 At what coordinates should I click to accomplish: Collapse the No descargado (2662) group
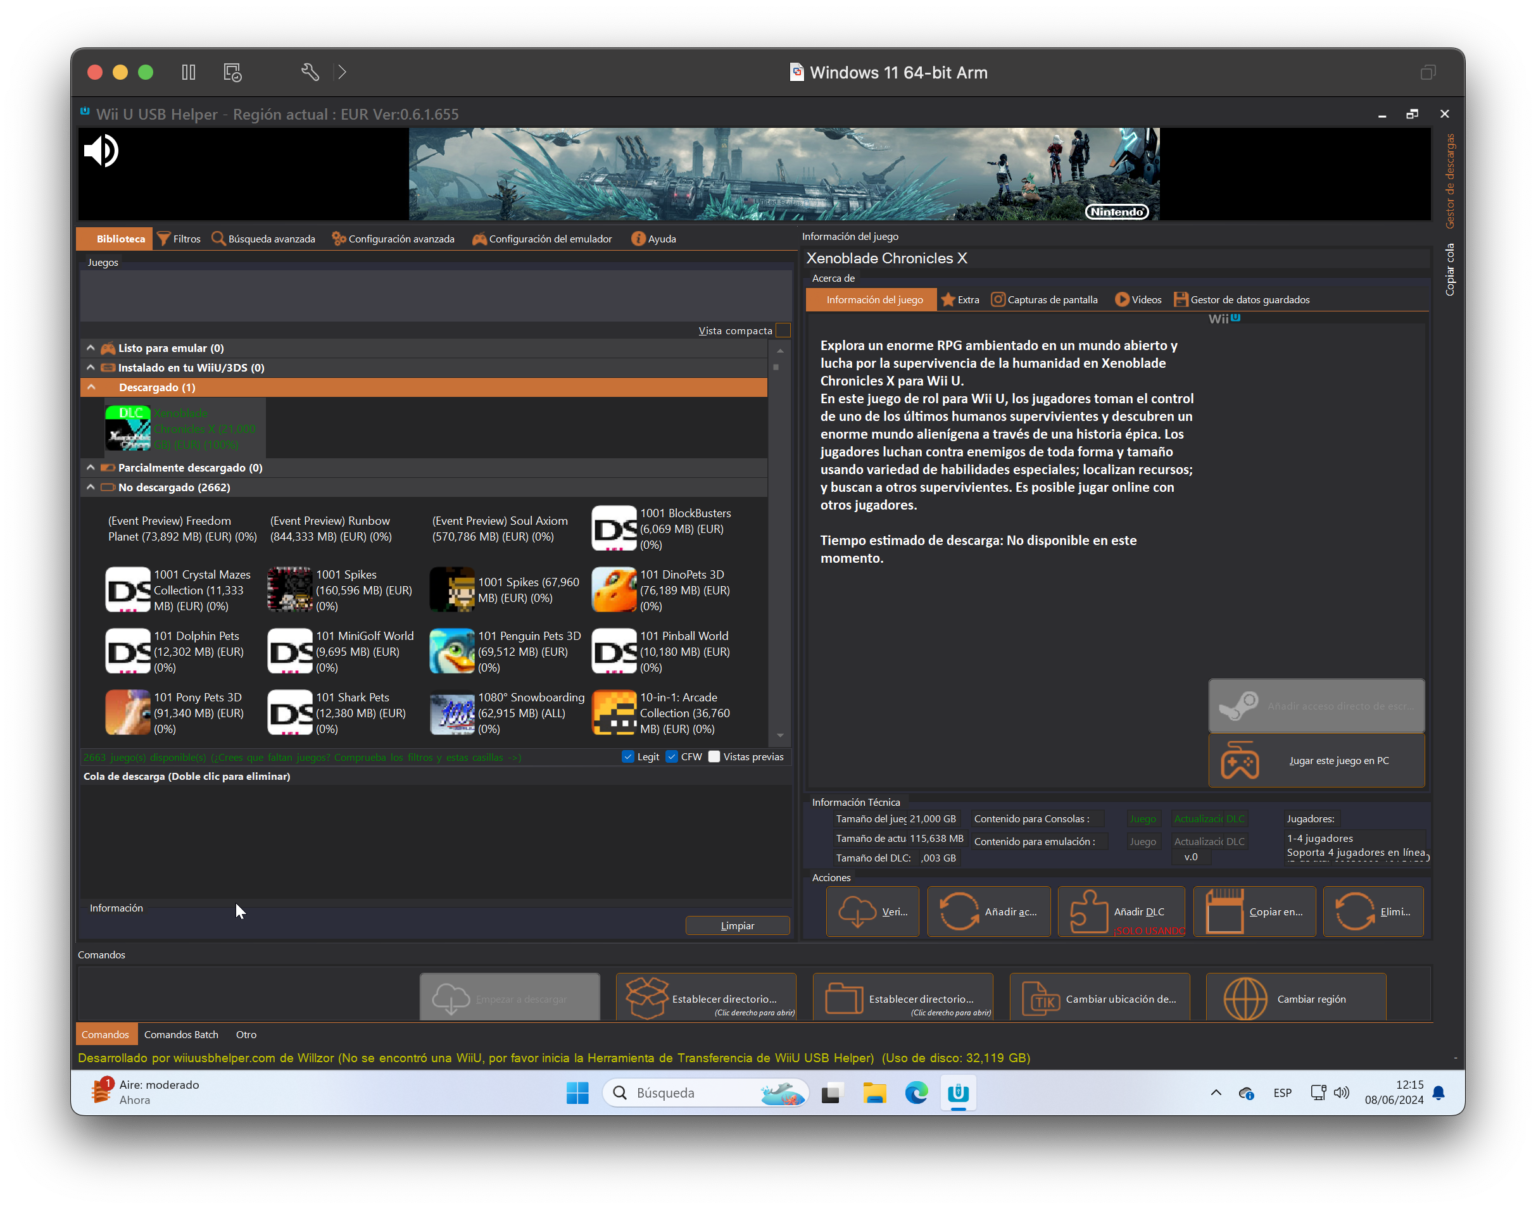pyautogui.click(x=91, y=488)
